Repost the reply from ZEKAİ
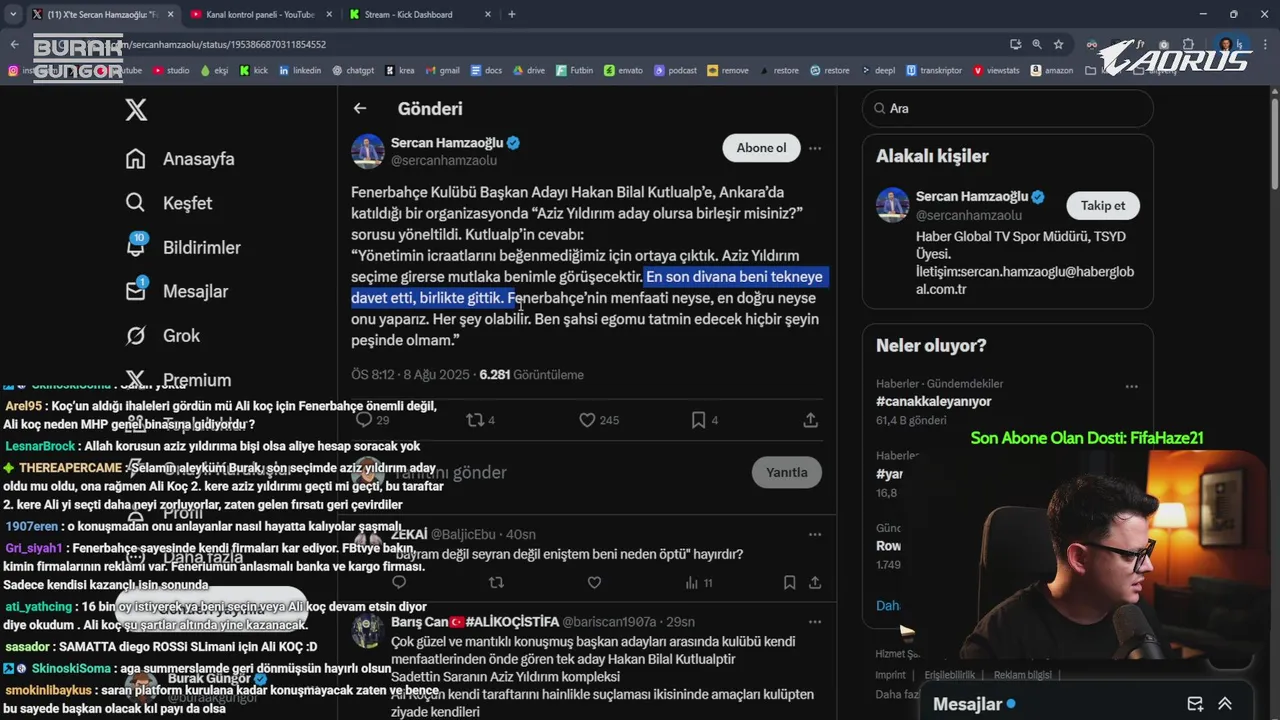The image size is (1280, 720). [497, 582]
